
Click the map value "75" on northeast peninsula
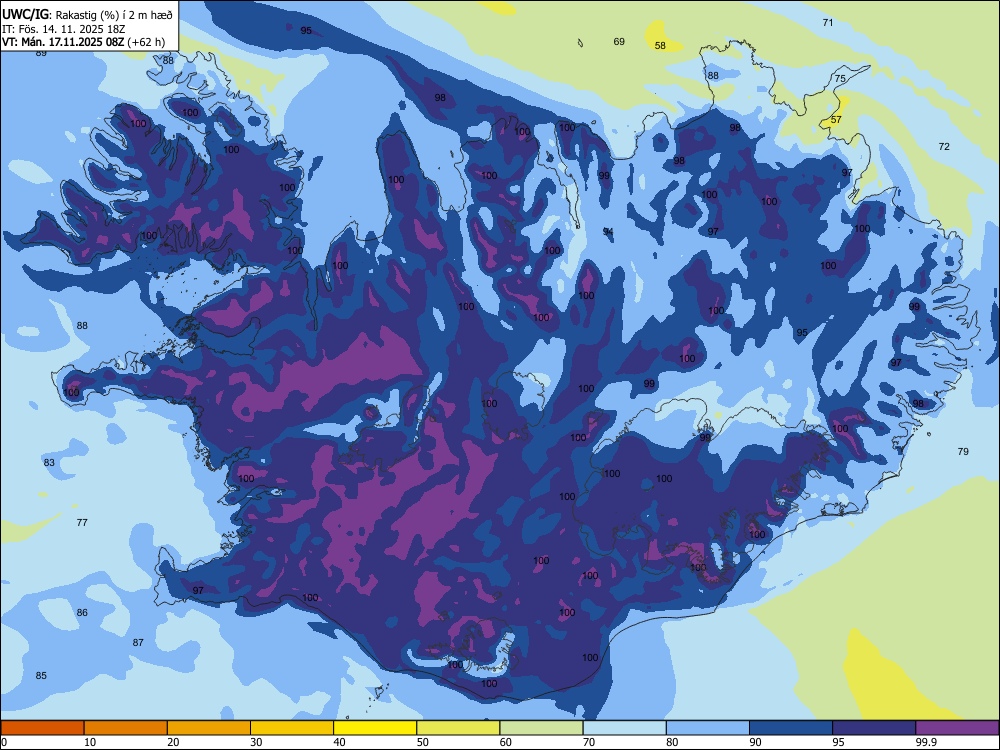click(840, 78)
